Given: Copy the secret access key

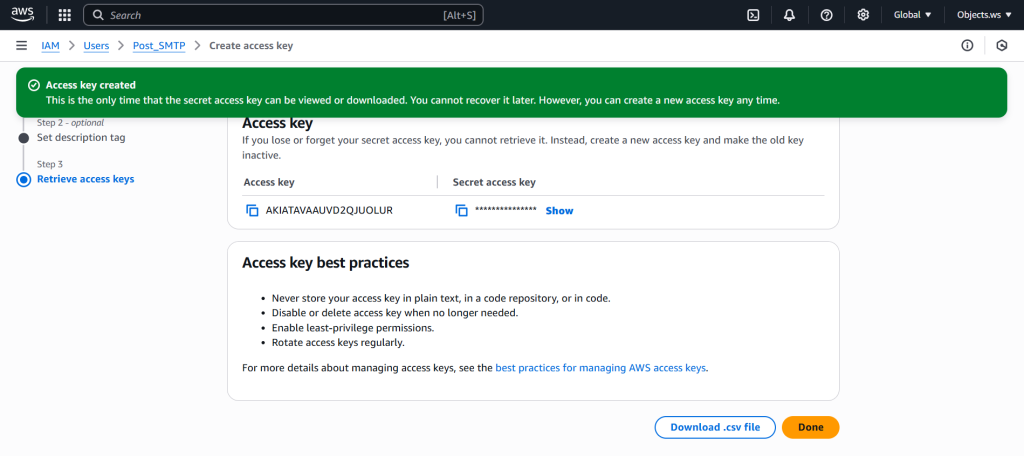Looking at the screenshot, I should click(x=461, y=211).
